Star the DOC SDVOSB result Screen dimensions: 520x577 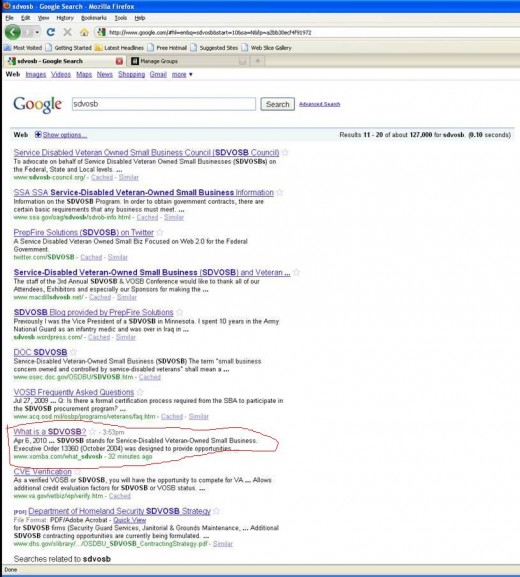pos(73,352)
